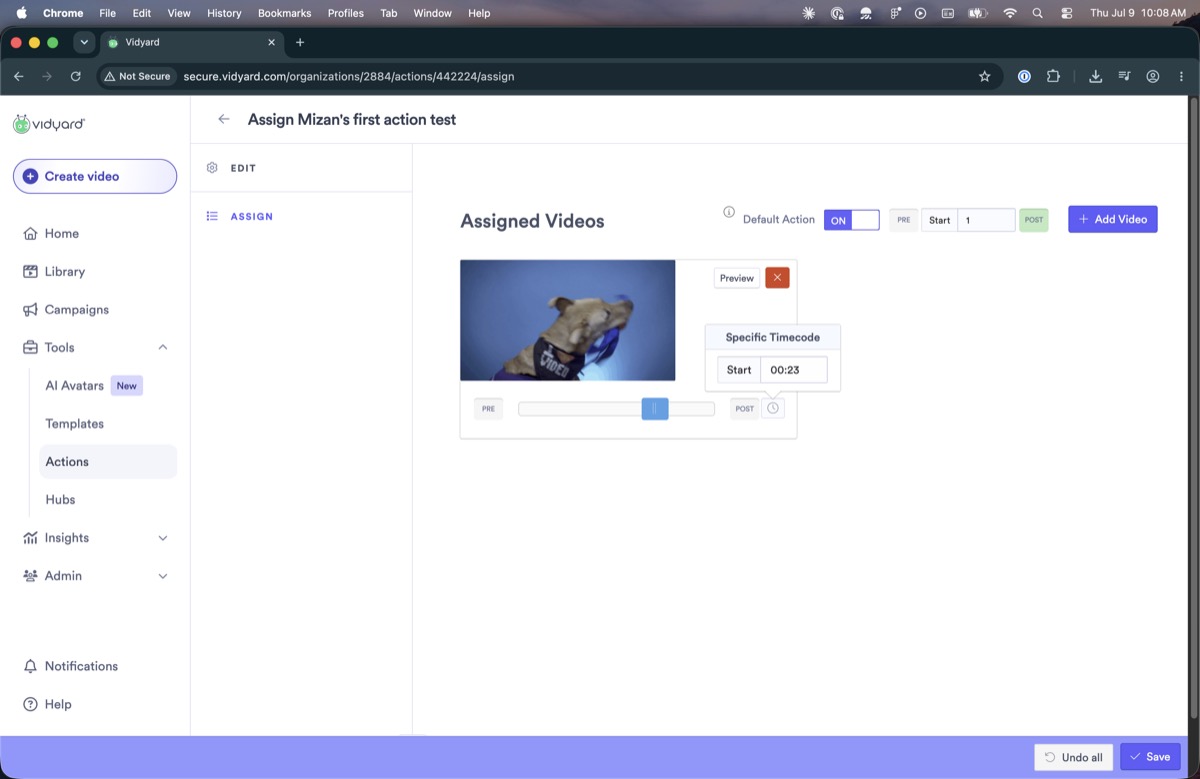Click the Insights chart icon

click(x=30, y=537)
